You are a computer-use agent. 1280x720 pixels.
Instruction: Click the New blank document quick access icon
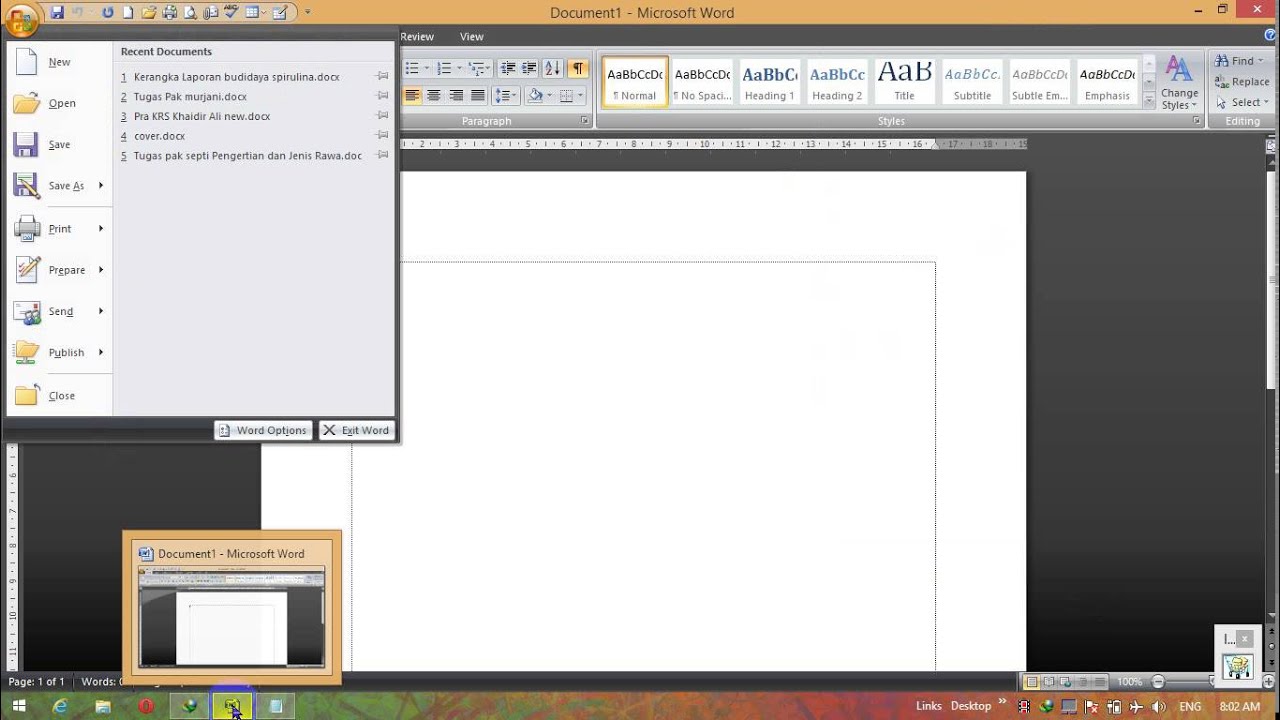tap(128, 13)
